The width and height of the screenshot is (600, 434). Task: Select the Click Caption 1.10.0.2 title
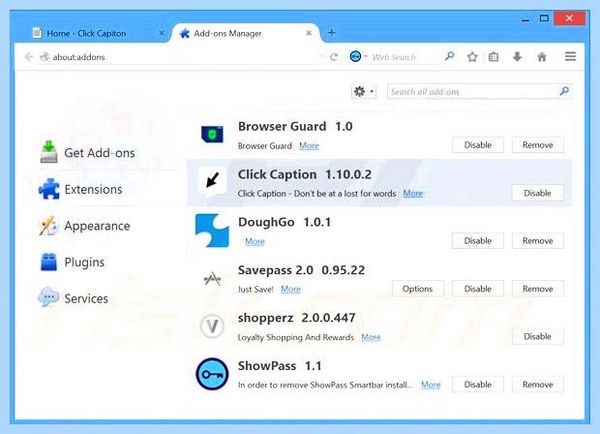[x=305, y=175]
